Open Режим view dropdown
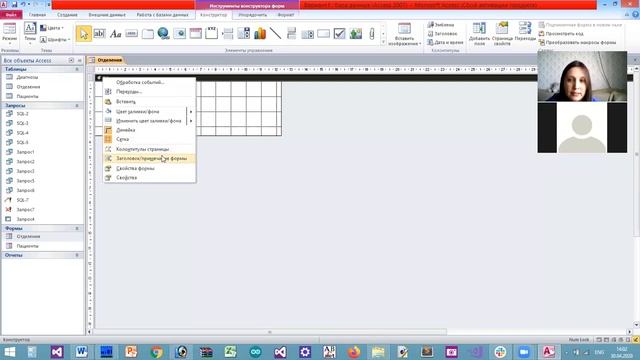 10,34
